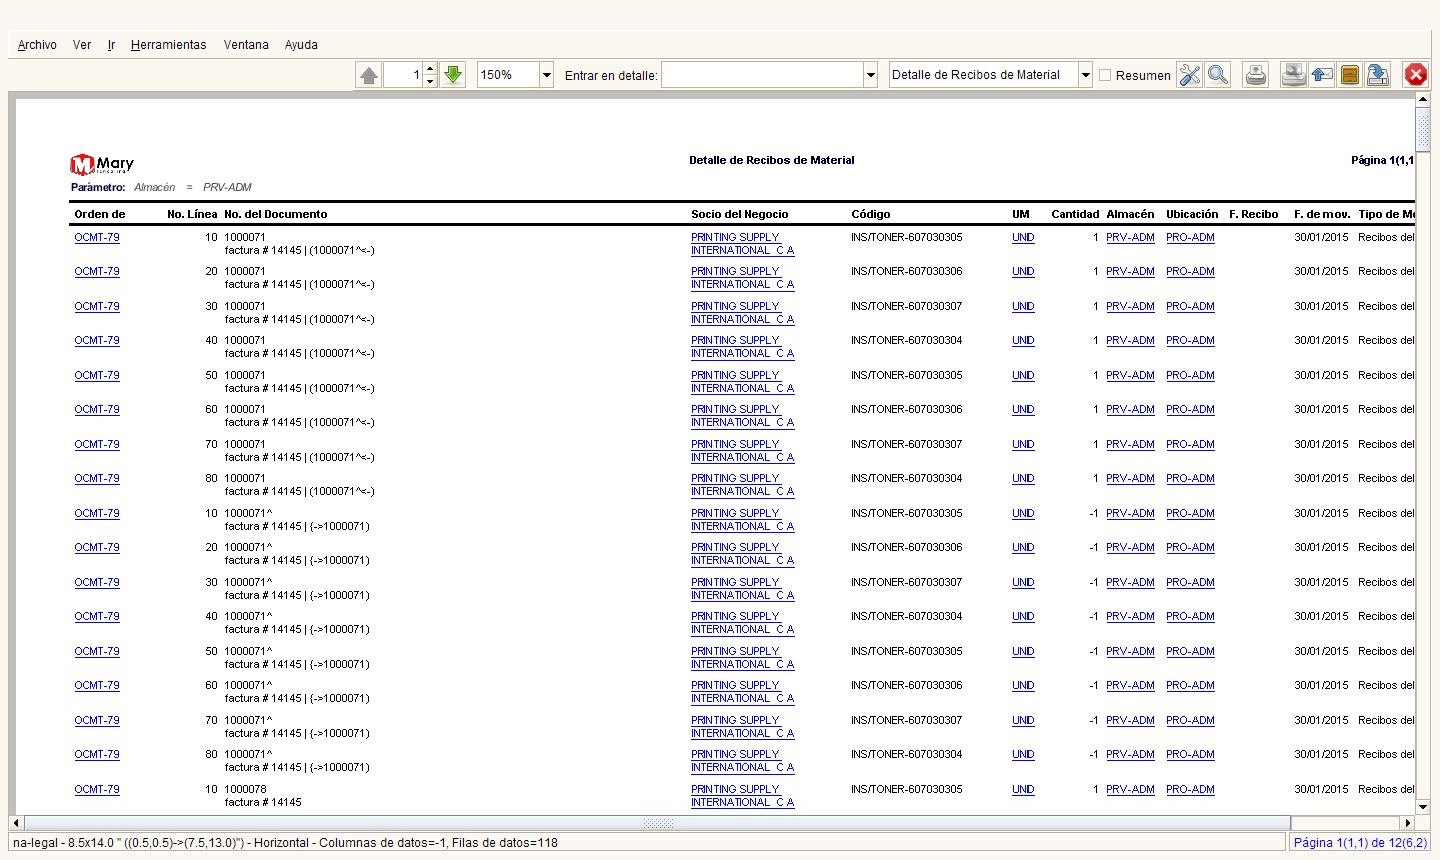1440x860 pixels.
Task: Click the magnifying glass search icon
Action: [1217, 75]
